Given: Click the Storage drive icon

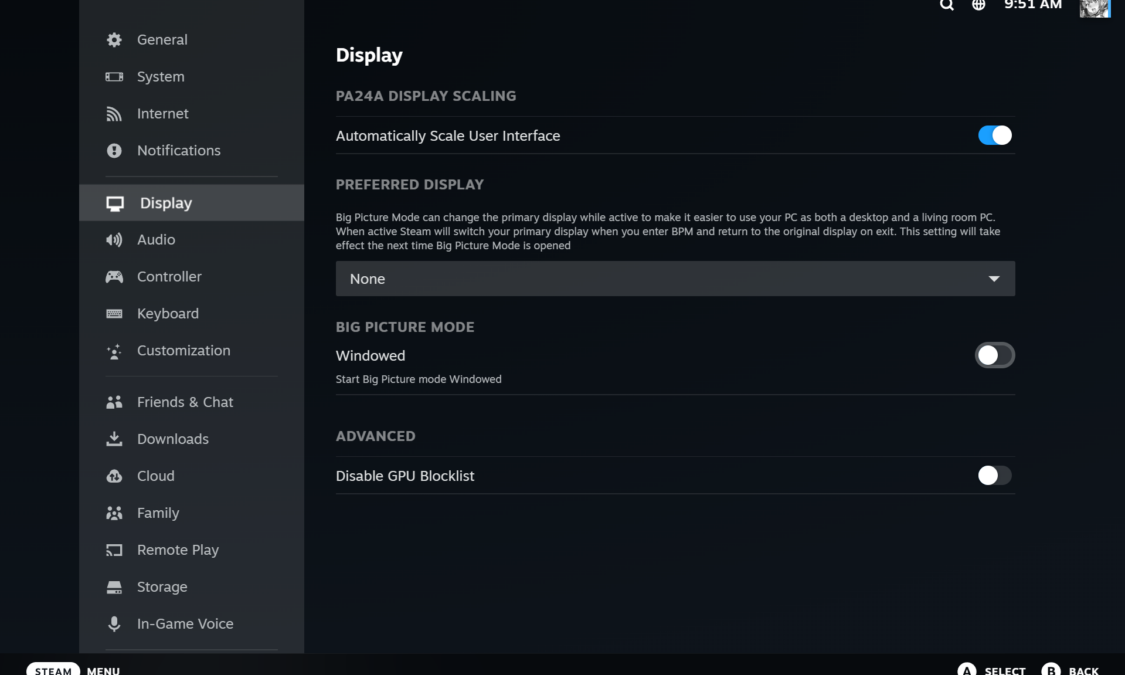Looking at the screenshot, I should point(114,587).
